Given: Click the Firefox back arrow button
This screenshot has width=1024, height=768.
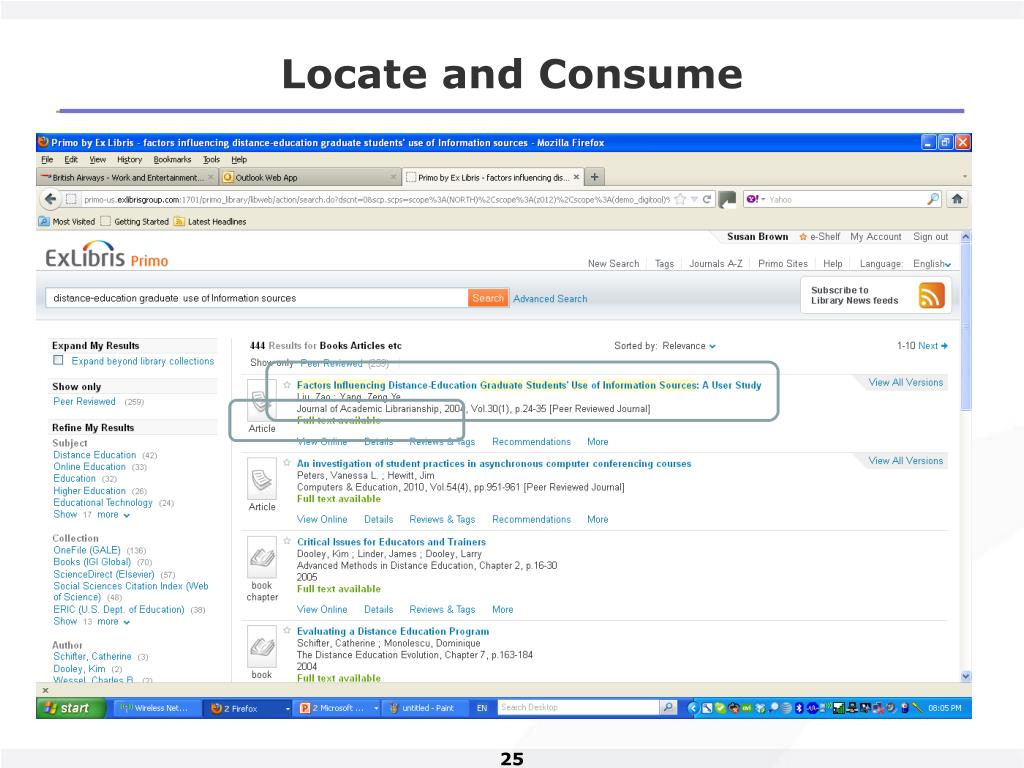Looking at the screenshot, I should pyautogui.click(x=50, y=199).
